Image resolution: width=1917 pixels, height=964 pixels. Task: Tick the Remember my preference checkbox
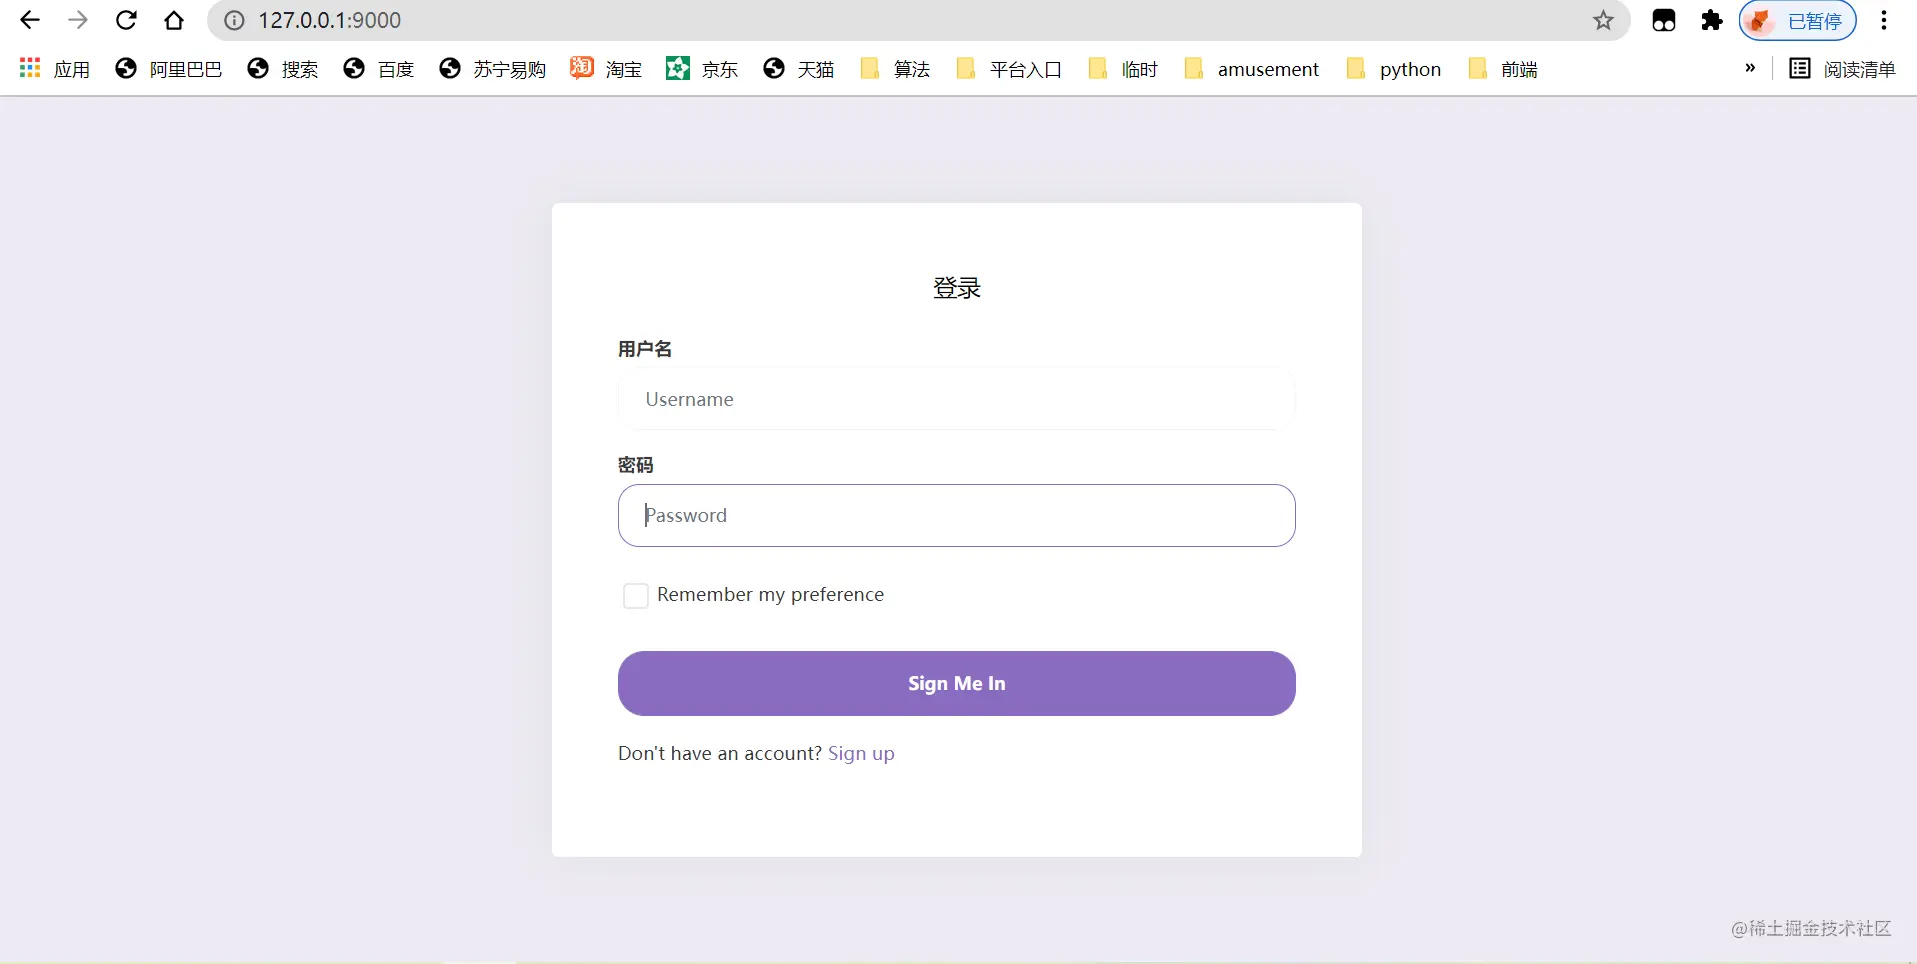[636, 596]
